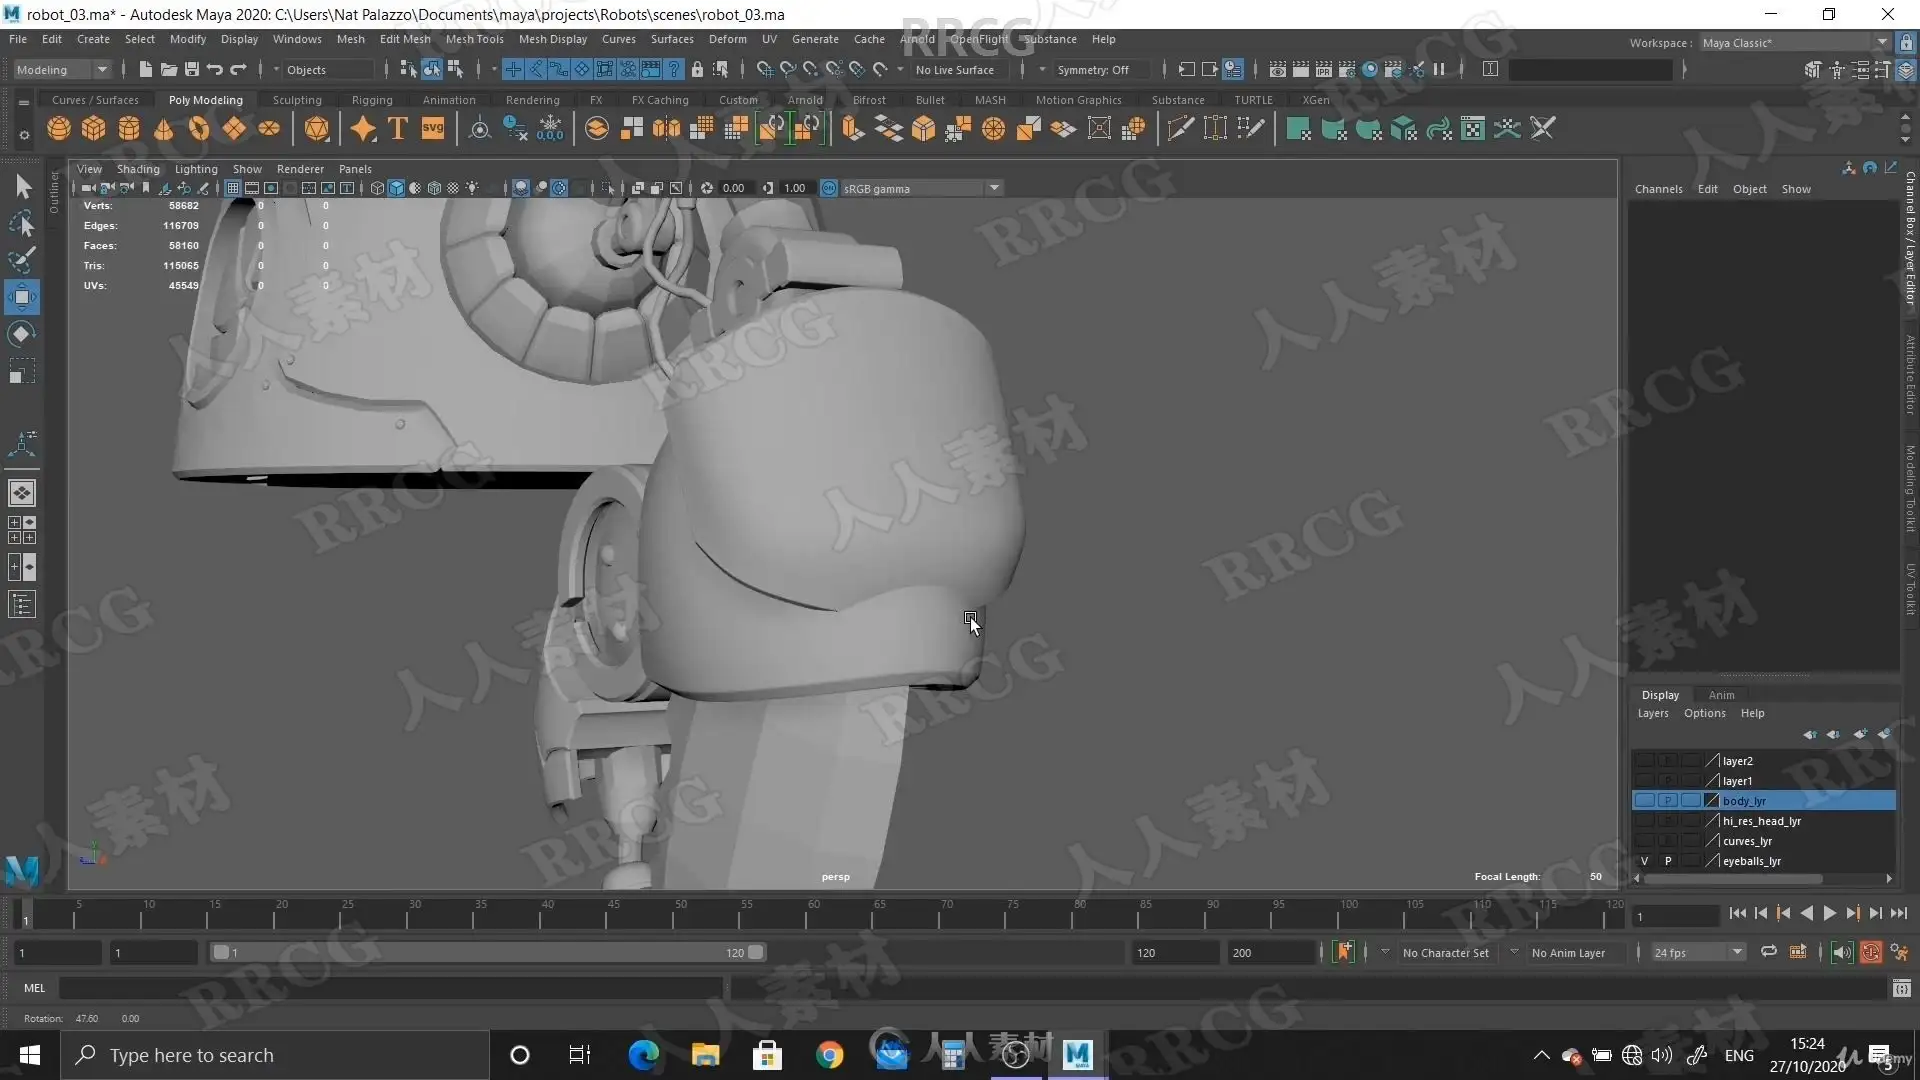Click the playback range slider bar
1920x1080 pixels.
click(x=487, y=953)
